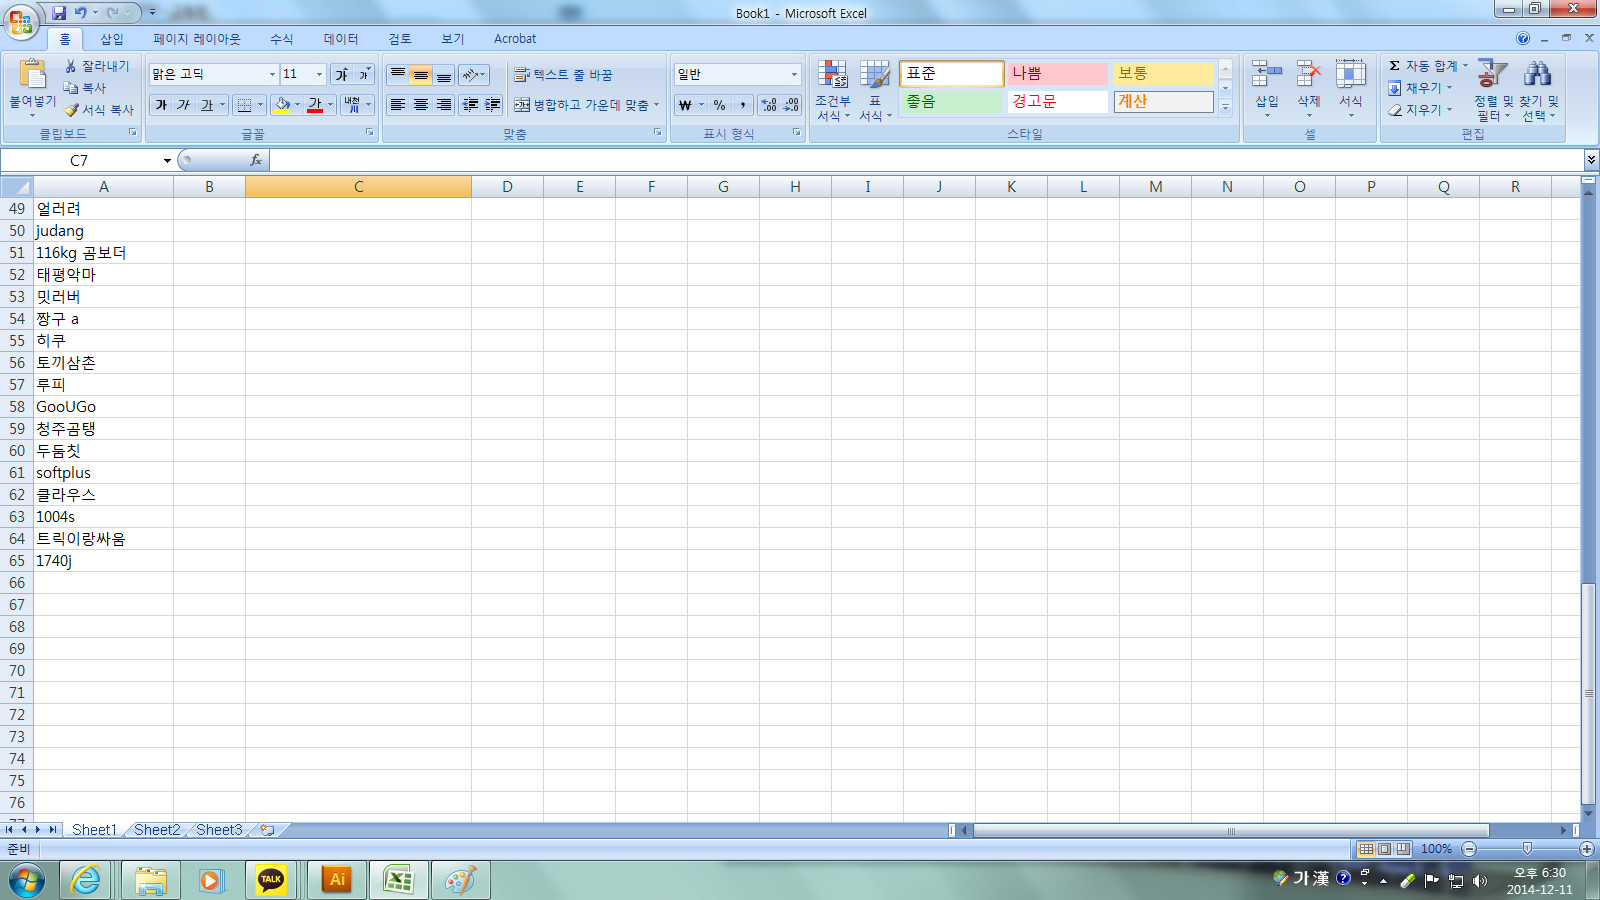This screenshot has width=1600, height=900.
Task: Click the fill color bucket icon
Action: [282, 105]
